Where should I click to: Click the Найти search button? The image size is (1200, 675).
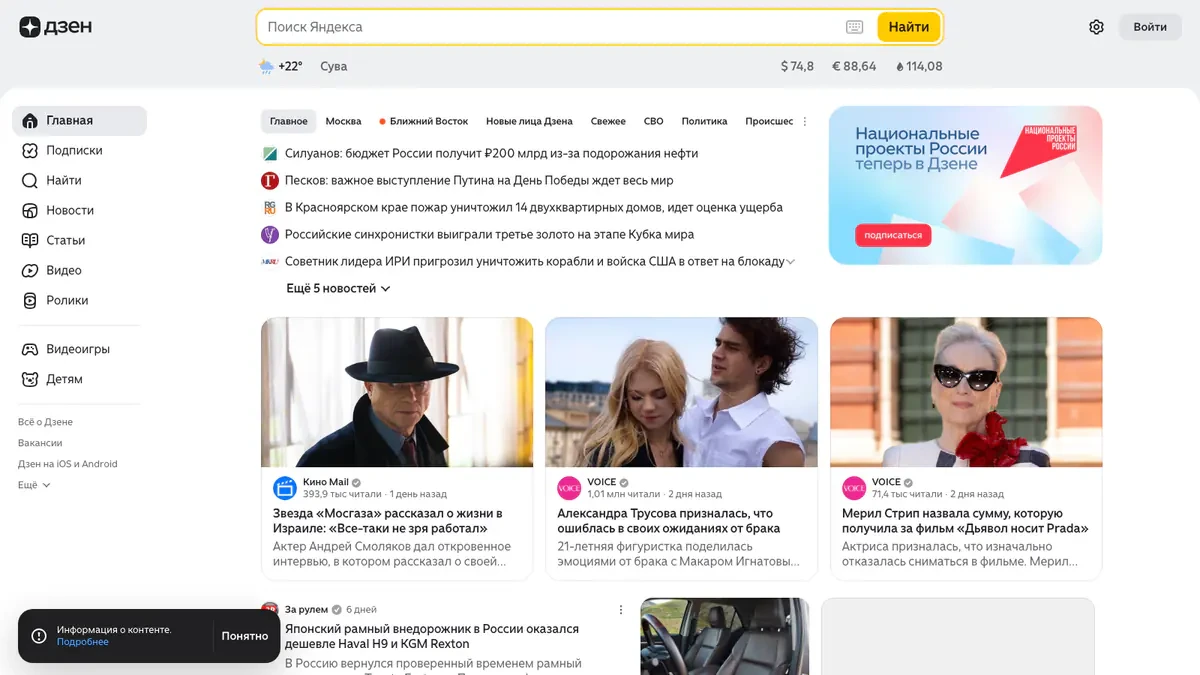(909, 27)
